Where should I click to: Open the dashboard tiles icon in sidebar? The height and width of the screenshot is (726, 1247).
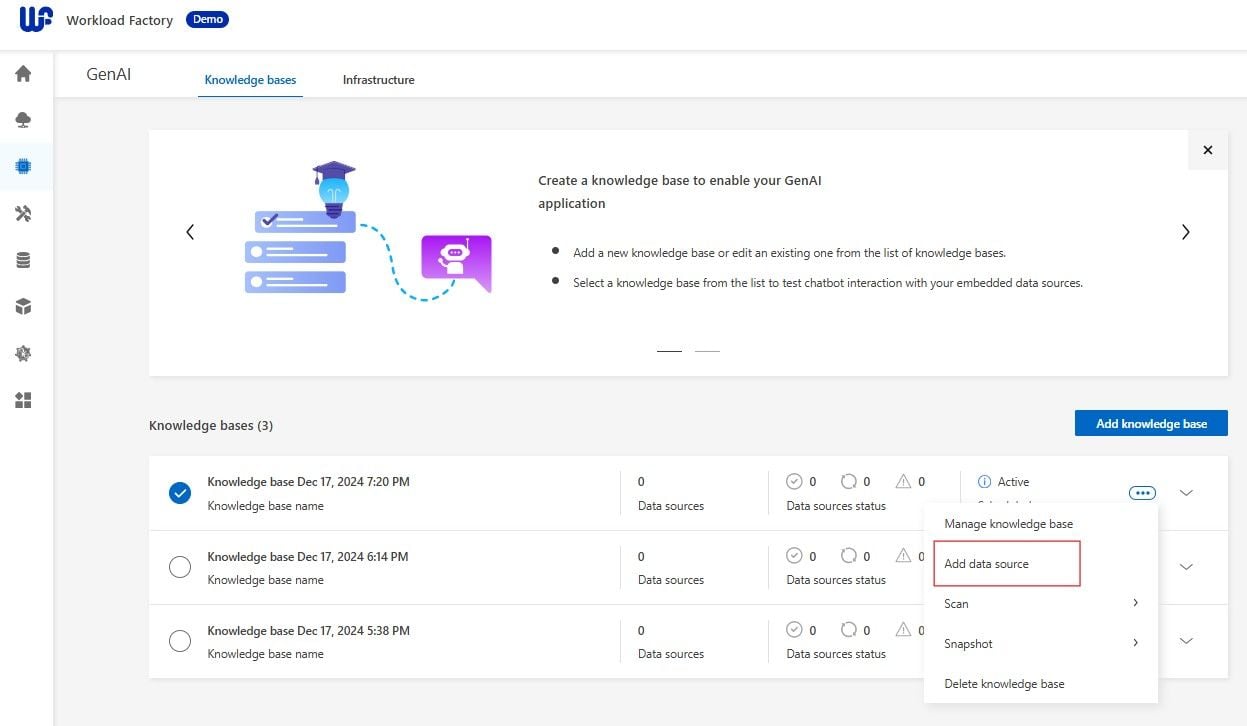pos(24,400)
